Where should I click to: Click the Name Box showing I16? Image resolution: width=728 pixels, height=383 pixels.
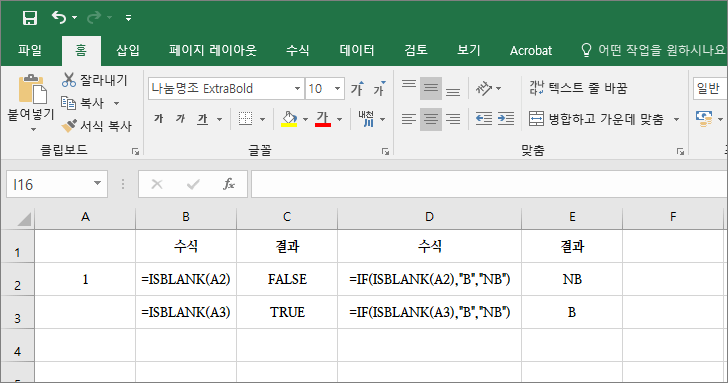(49, 185)
